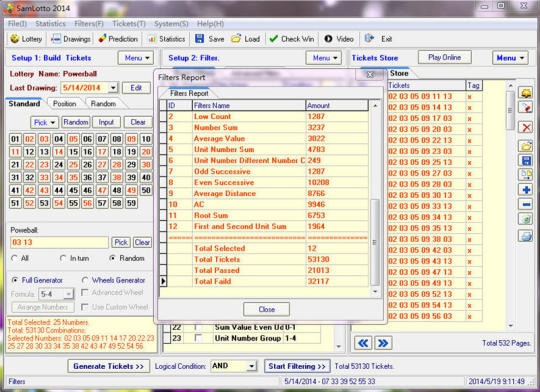
Task: Click the Tickets Store list scrollbar thumb
Action: coord(510,110)
